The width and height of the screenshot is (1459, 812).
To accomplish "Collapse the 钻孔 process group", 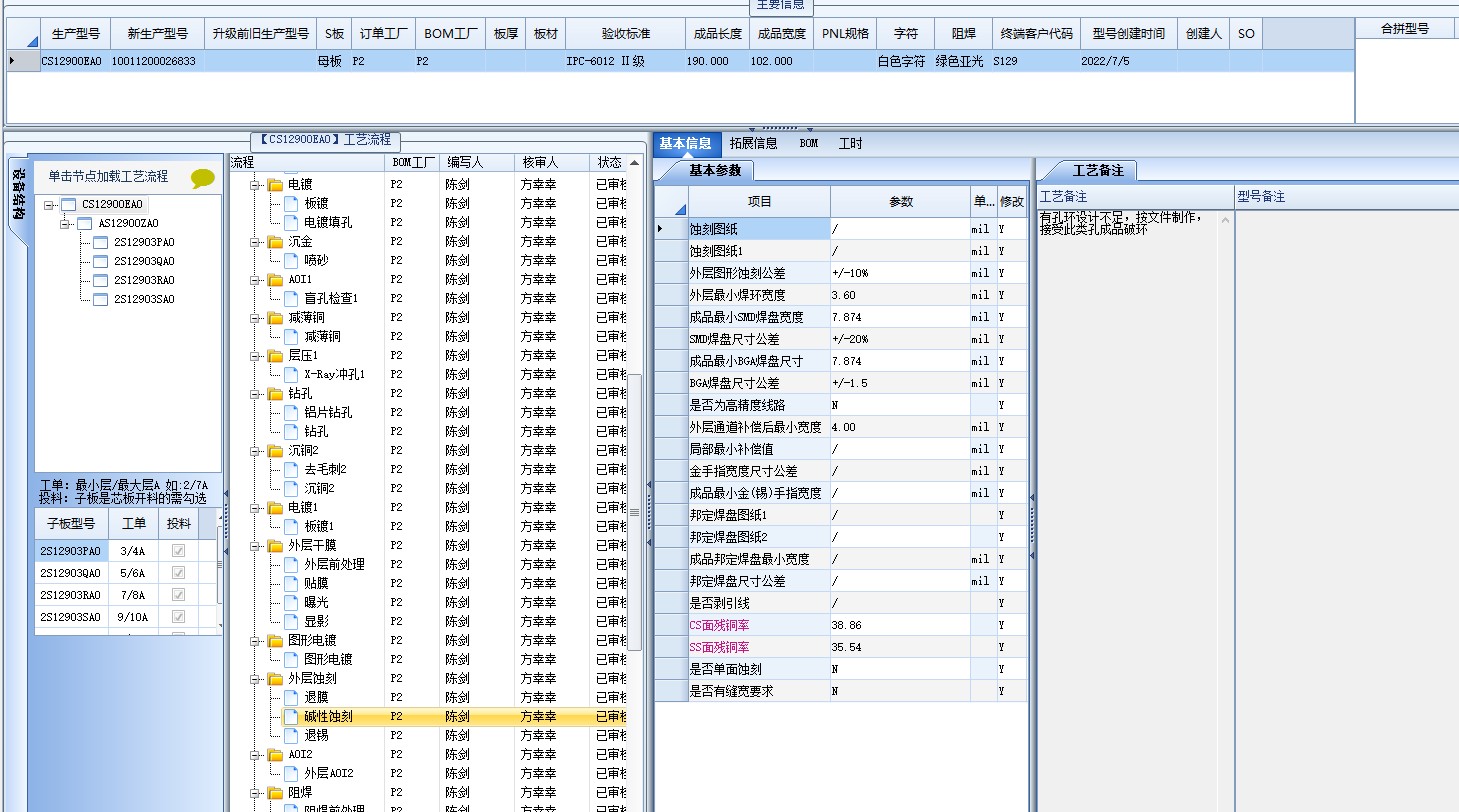I will coord(255,395).
